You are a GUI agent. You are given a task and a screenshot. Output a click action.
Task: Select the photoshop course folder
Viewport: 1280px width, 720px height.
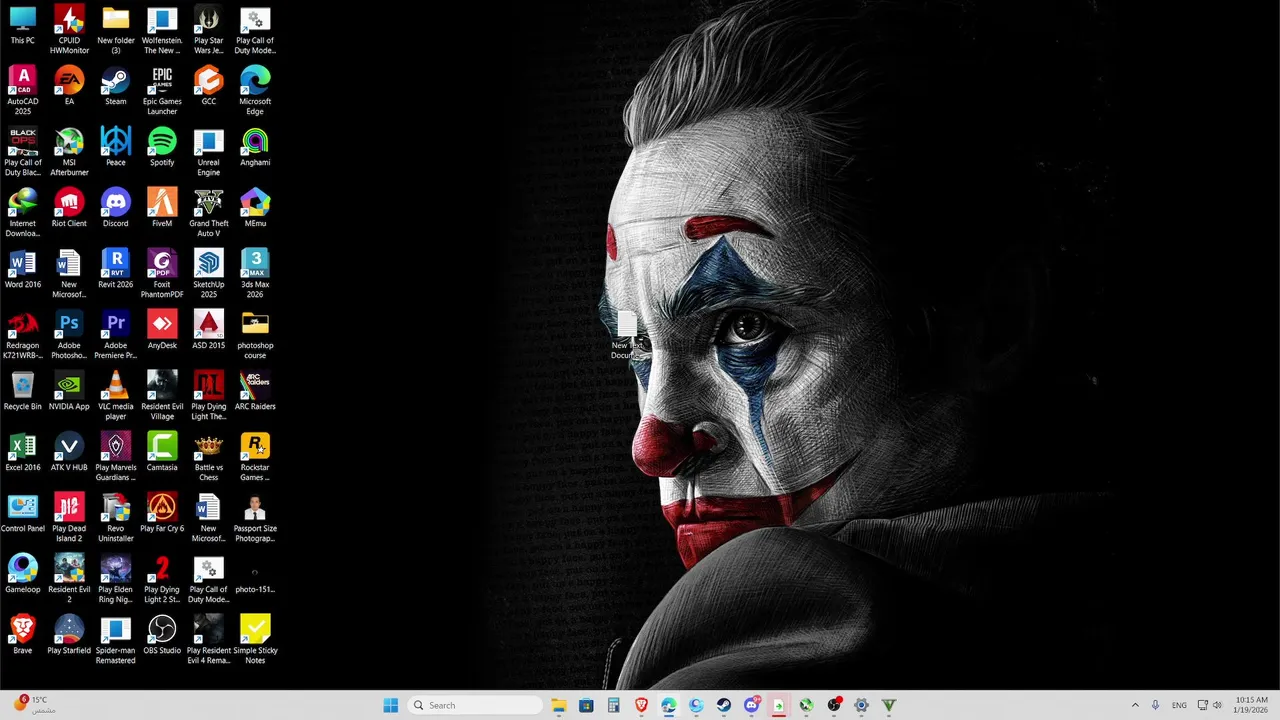tap(255, 335)
